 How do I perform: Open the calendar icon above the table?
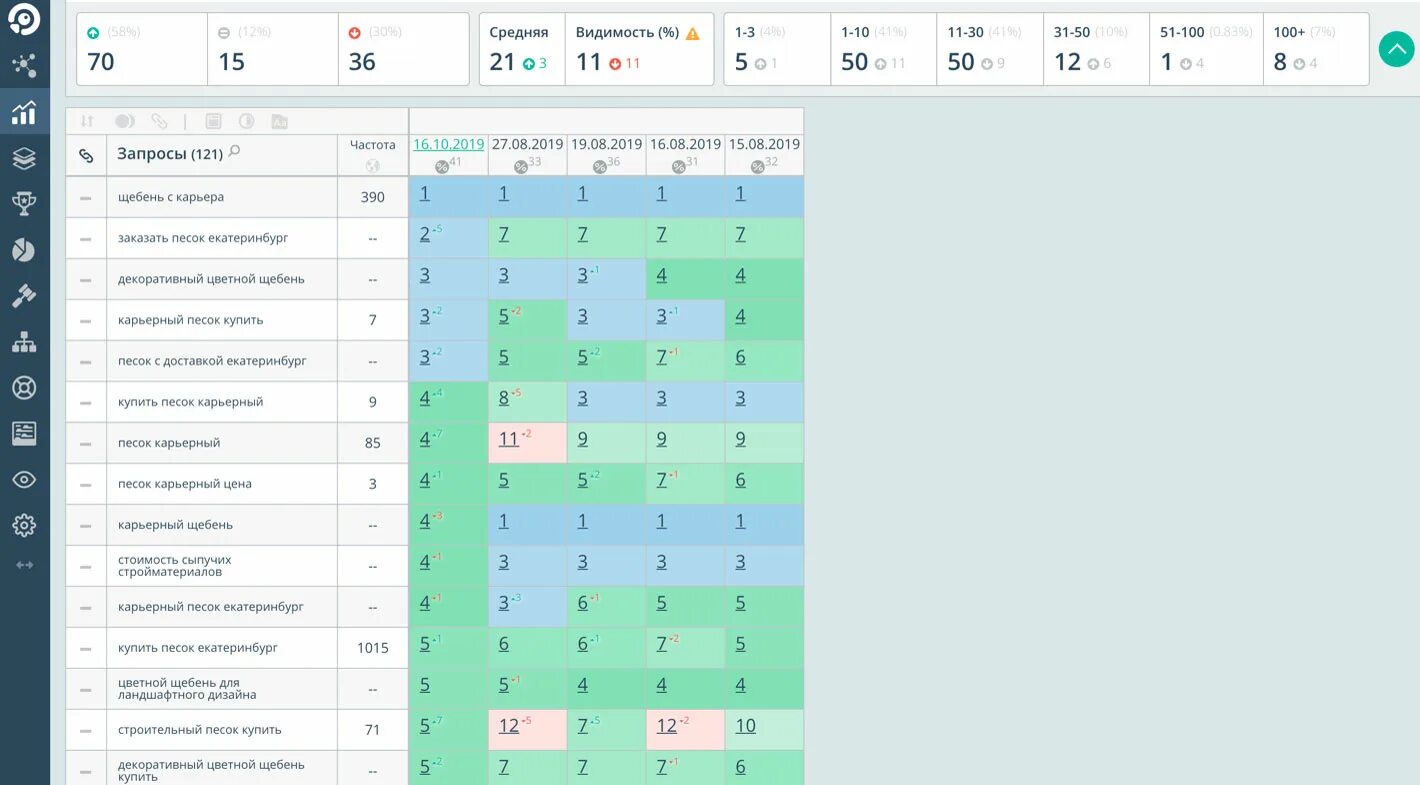tap(213, 121)
